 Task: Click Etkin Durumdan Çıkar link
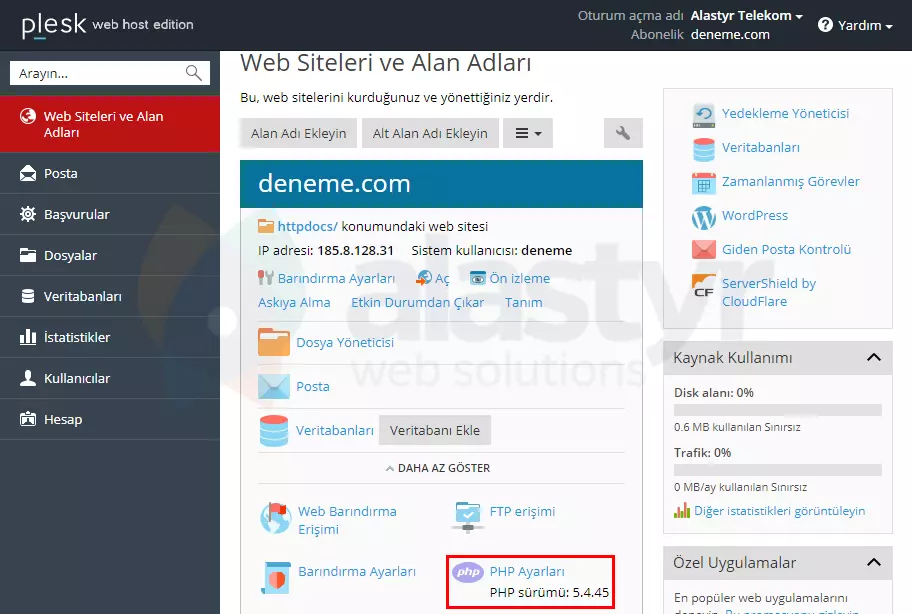coord(418,302)
